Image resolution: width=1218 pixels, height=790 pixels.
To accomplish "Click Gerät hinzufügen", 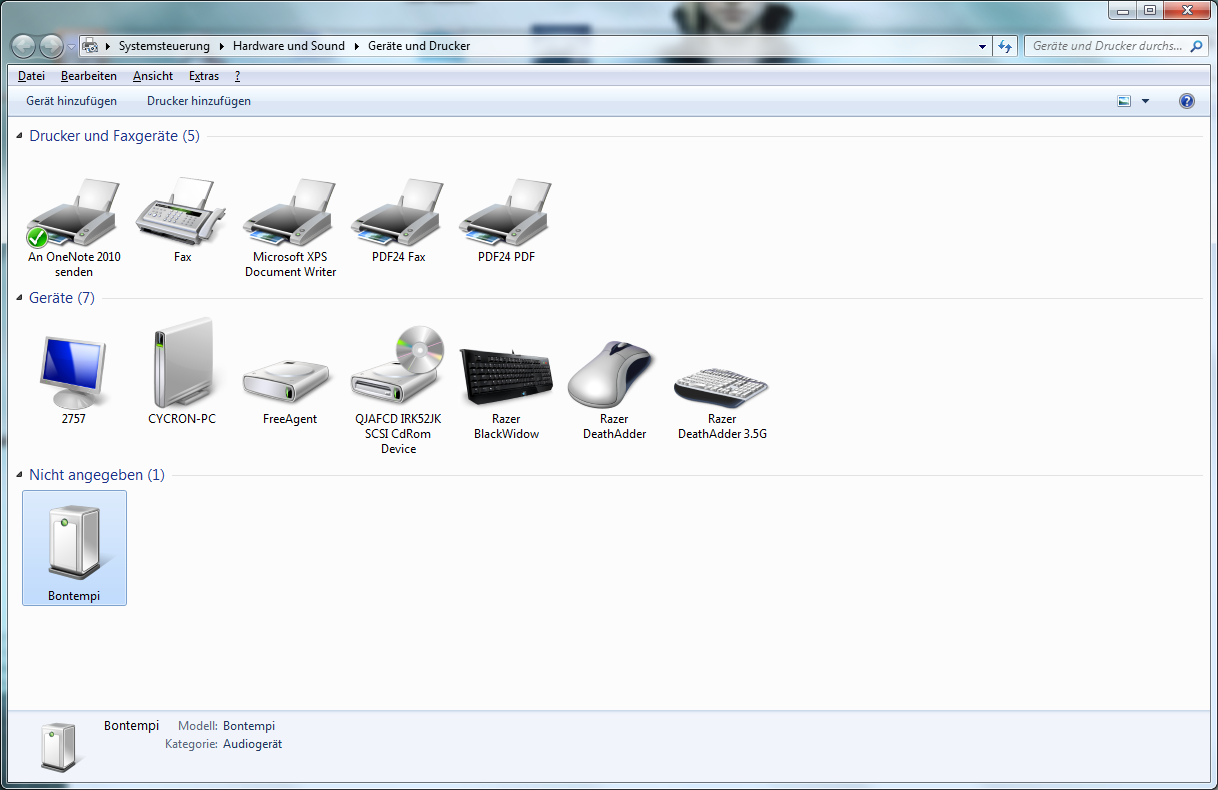I will (x=71, y=101).
